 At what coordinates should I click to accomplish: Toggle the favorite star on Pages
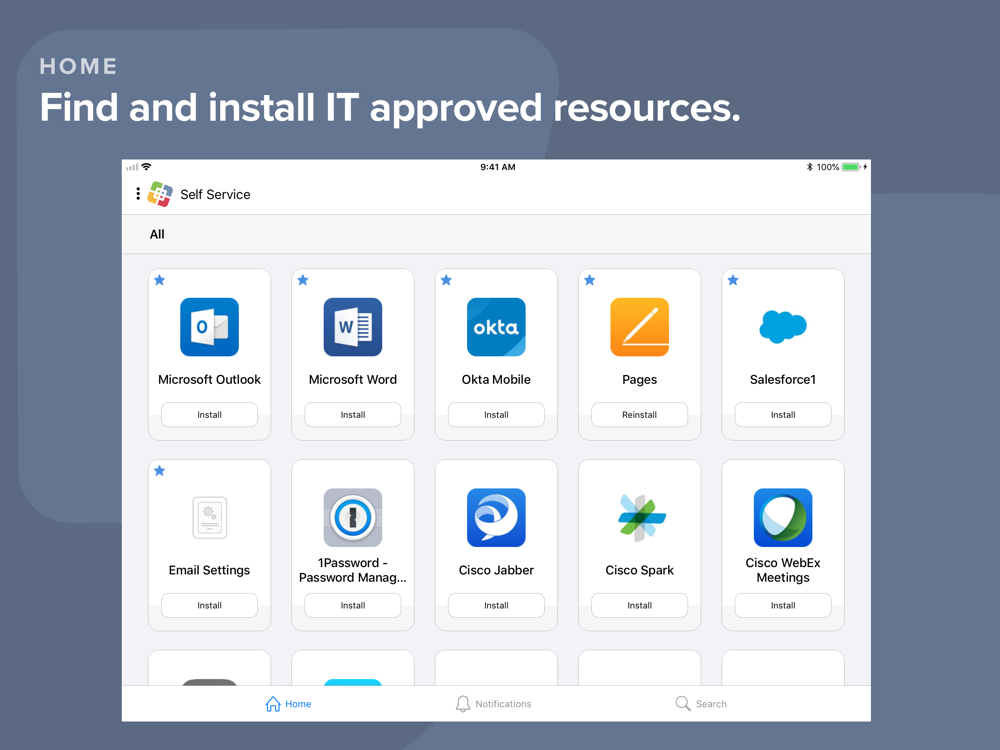(x=590, y=280)
